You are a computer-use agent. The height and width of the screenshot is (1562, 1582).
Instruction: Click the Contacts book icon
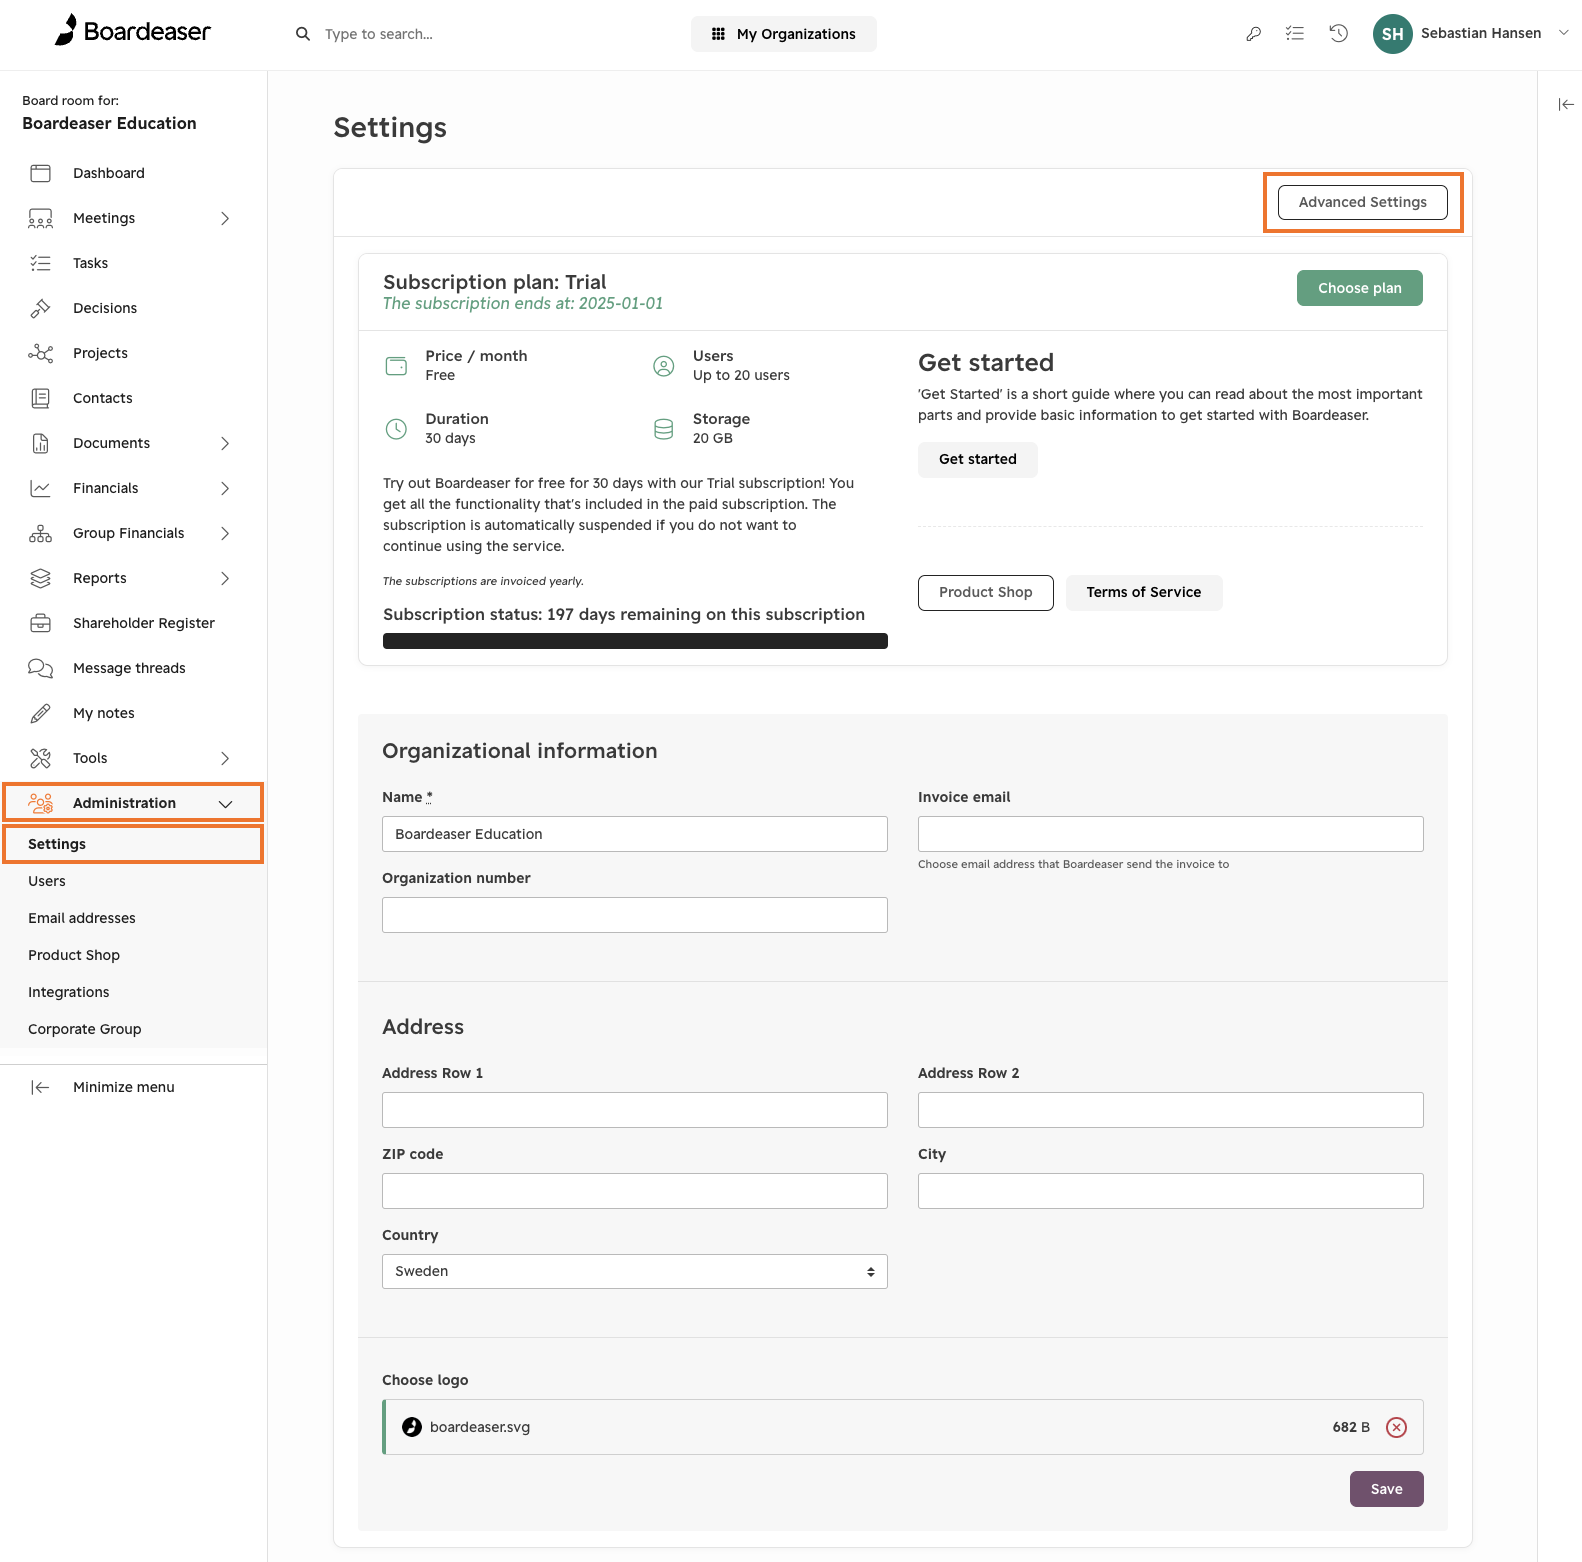[41, 398]
